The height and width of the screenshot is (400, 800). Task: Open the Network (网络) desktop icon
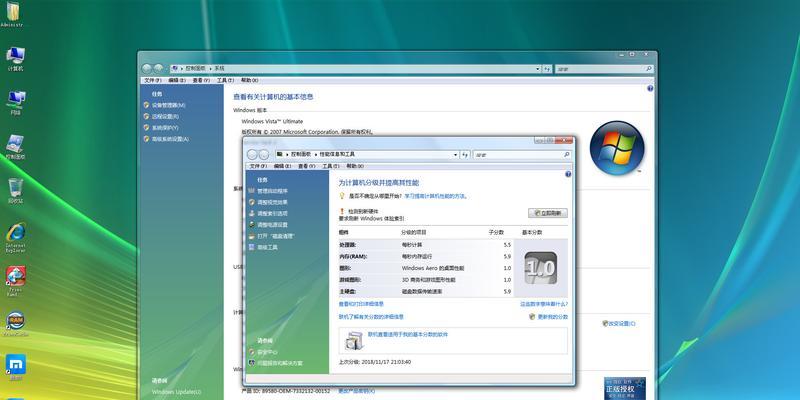click(15, 103)
